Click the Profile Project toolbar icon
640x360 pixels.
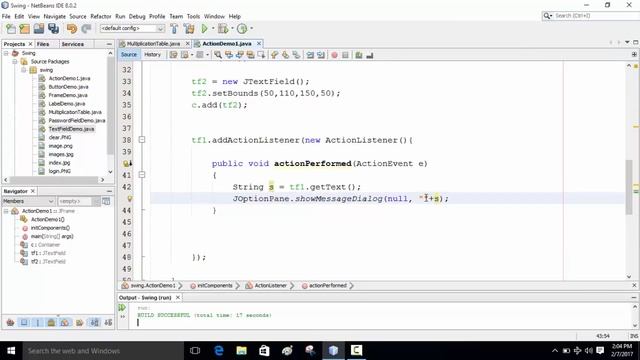(242, 29)
